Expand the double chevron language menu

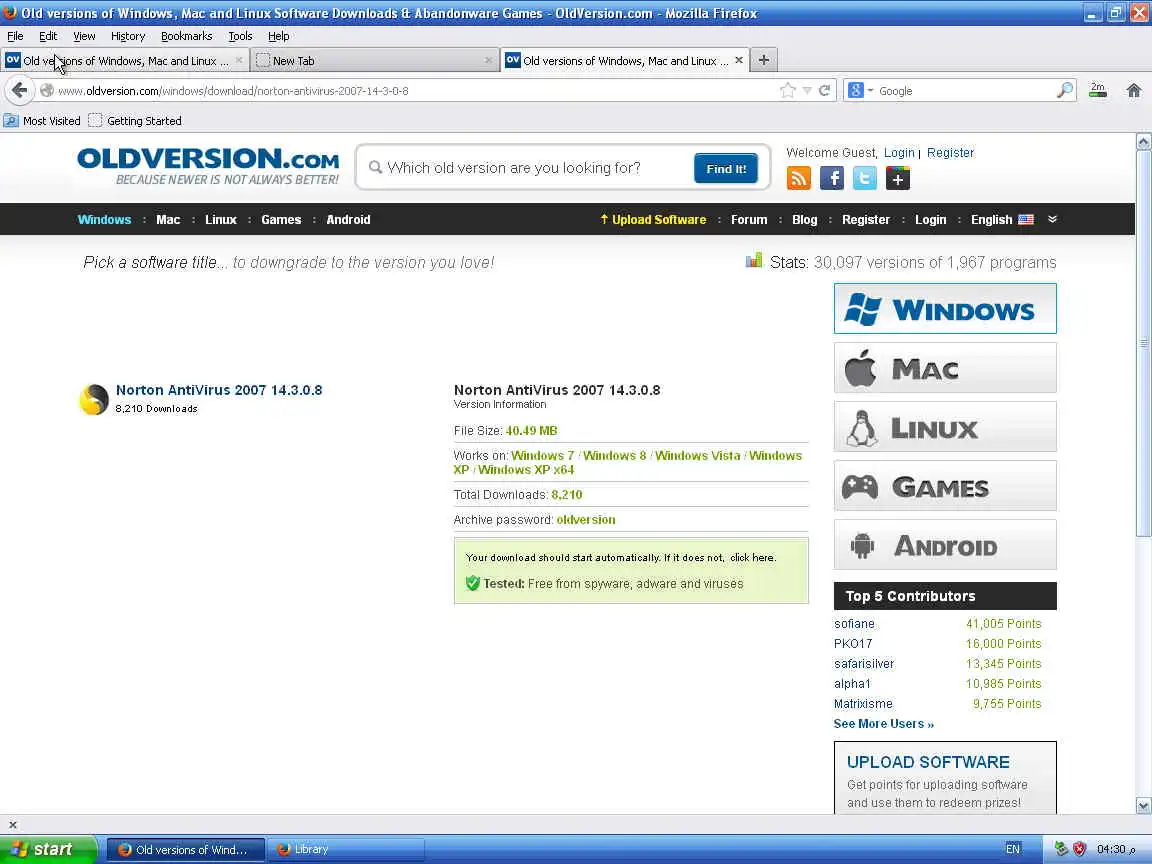pyautogui.click(x=1052, y=220)
